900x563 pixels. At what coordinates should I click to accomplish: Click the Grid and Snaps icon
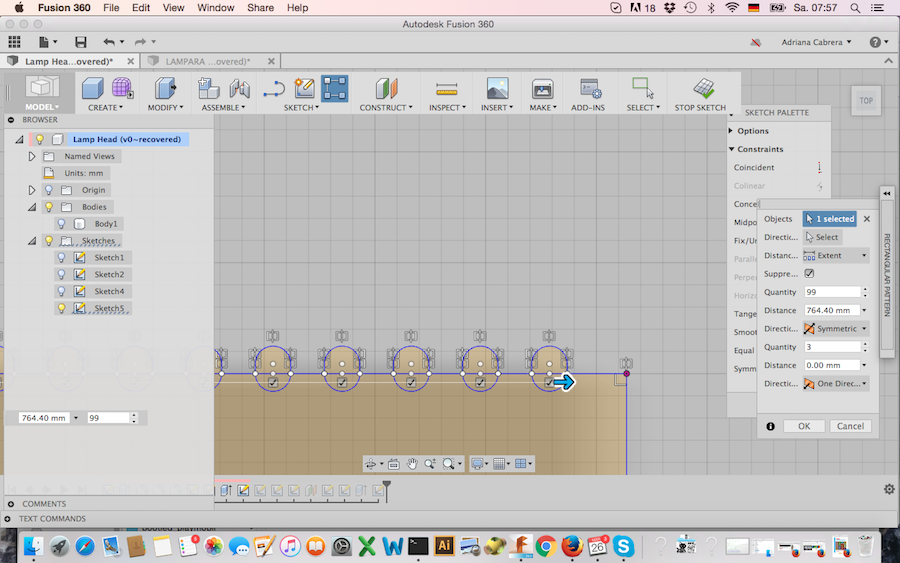click(499, 464)
